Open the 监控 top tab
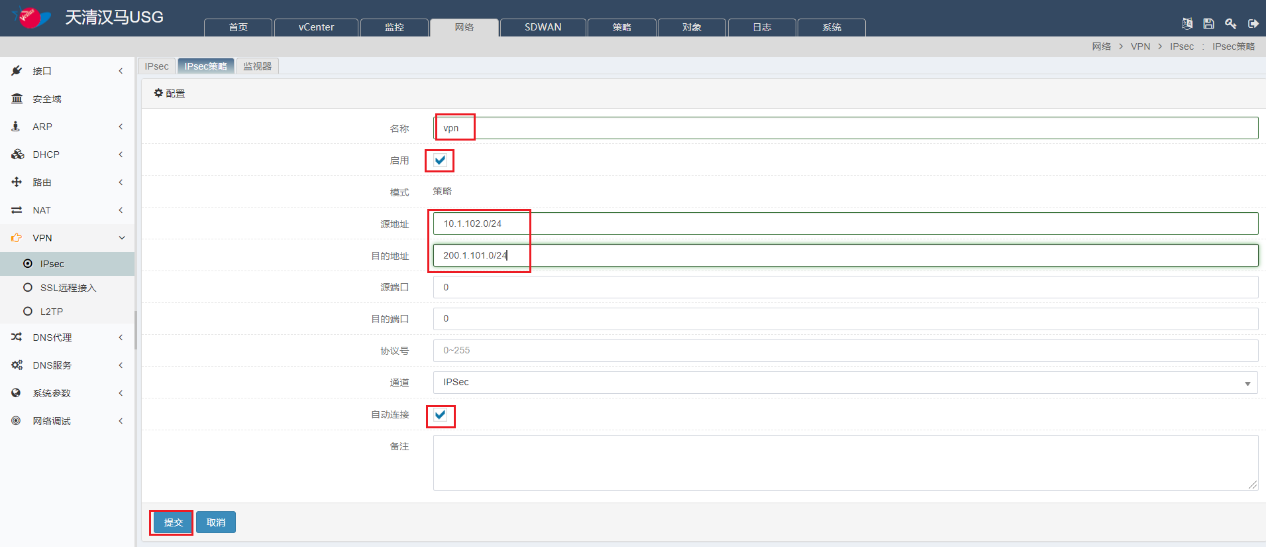The width and height of the screenshot is (1266, 547). [394, 27]
